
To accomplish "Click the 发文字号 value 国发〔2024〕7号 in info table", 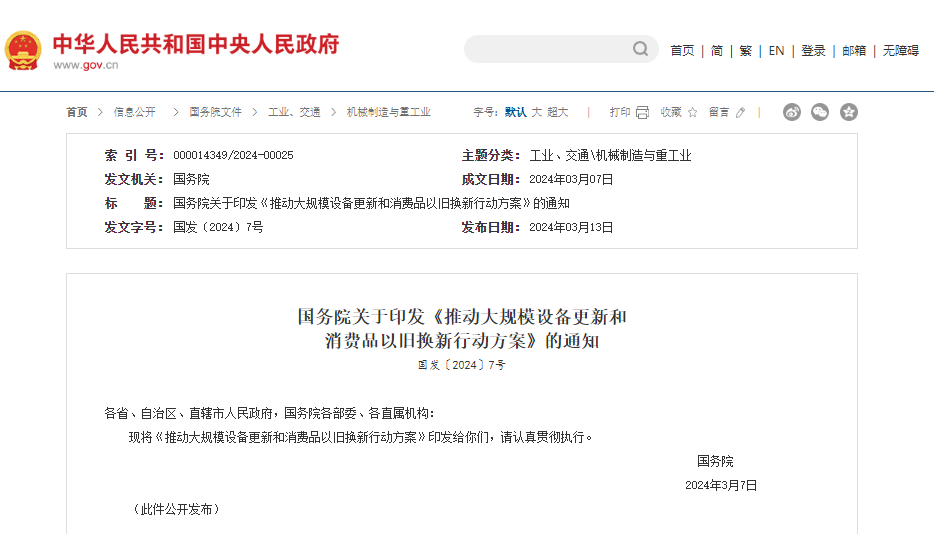I will (218, 227).
